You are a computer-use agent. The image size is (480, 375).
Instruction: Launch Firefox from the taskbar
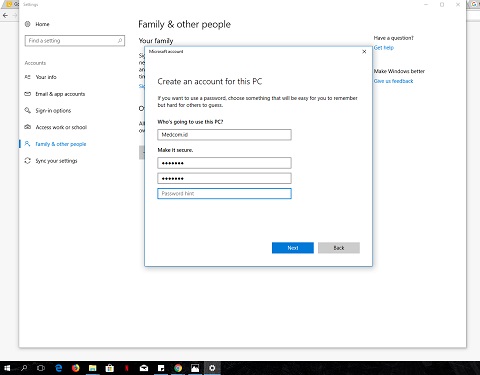click(x=76, y=368)
